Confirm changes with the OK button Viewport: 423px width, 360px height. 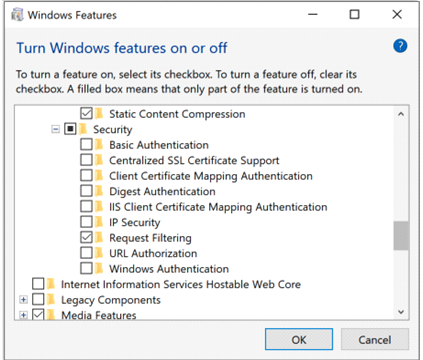click(x=299, y=339)
